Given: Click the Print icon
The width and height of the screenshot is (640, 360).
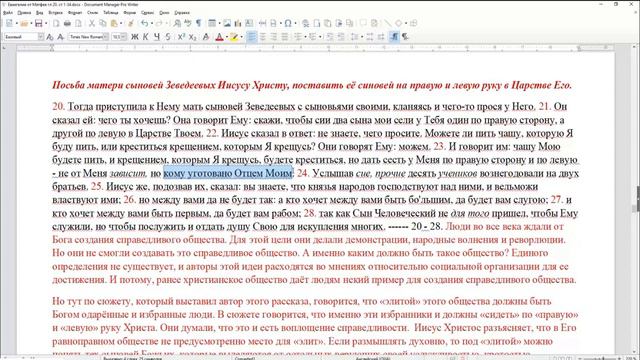Looking at the screenshot, I should point(67,24).
